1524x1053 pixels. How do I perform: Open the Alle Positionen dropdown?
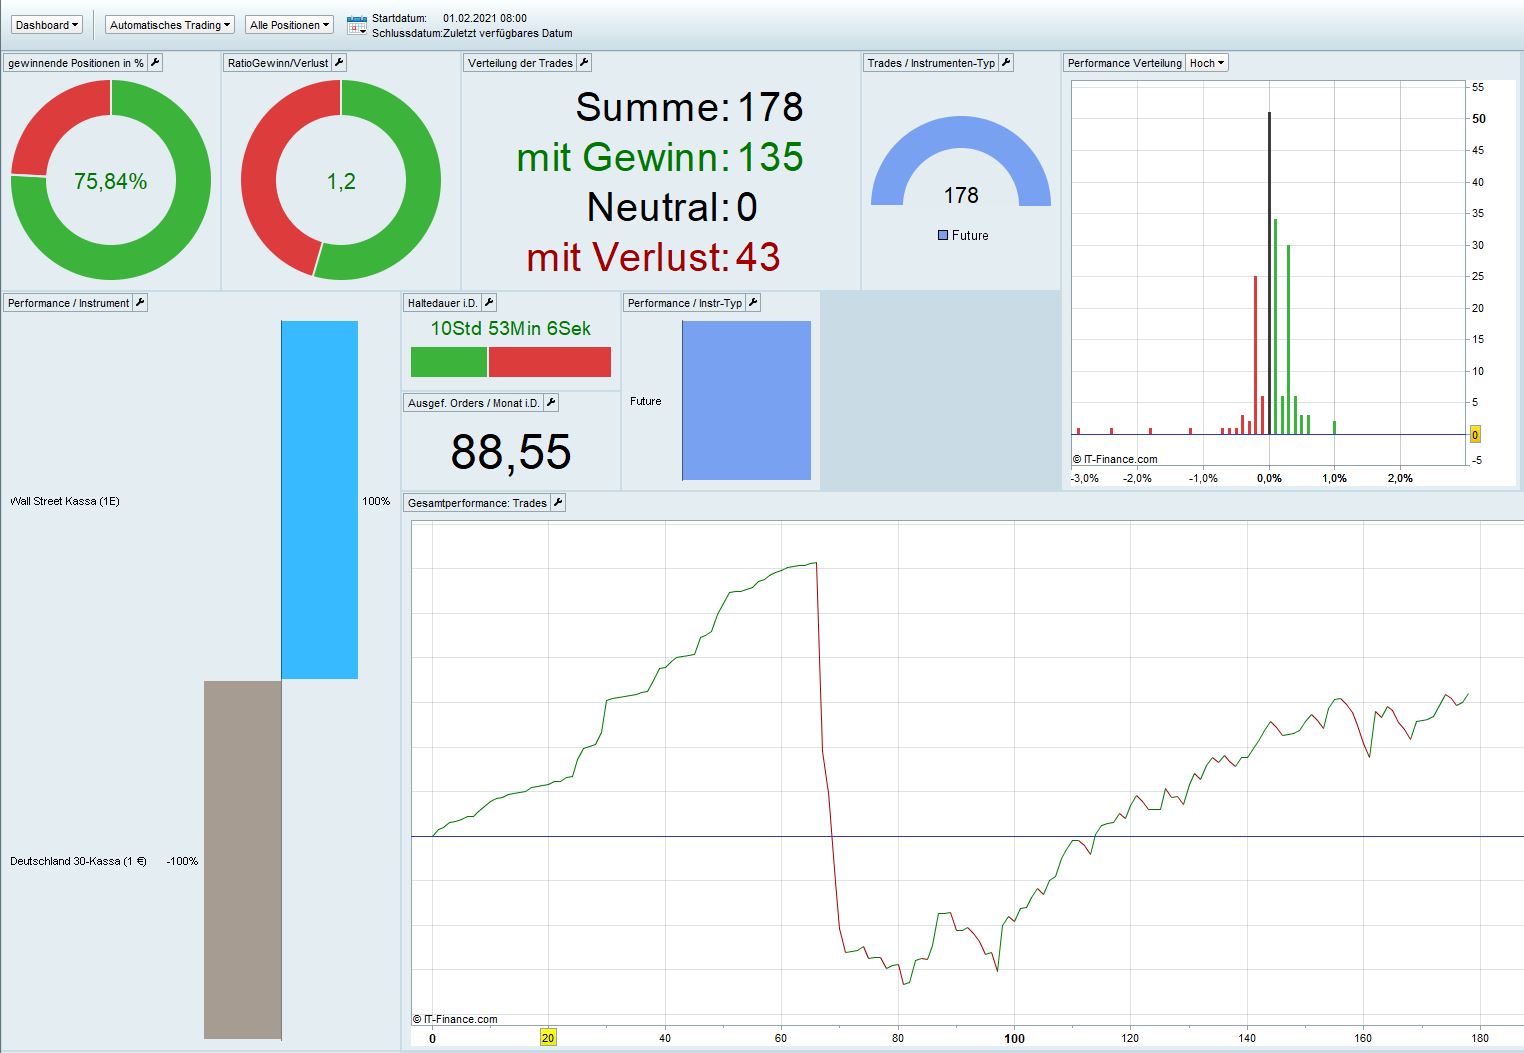pos(289,25)
